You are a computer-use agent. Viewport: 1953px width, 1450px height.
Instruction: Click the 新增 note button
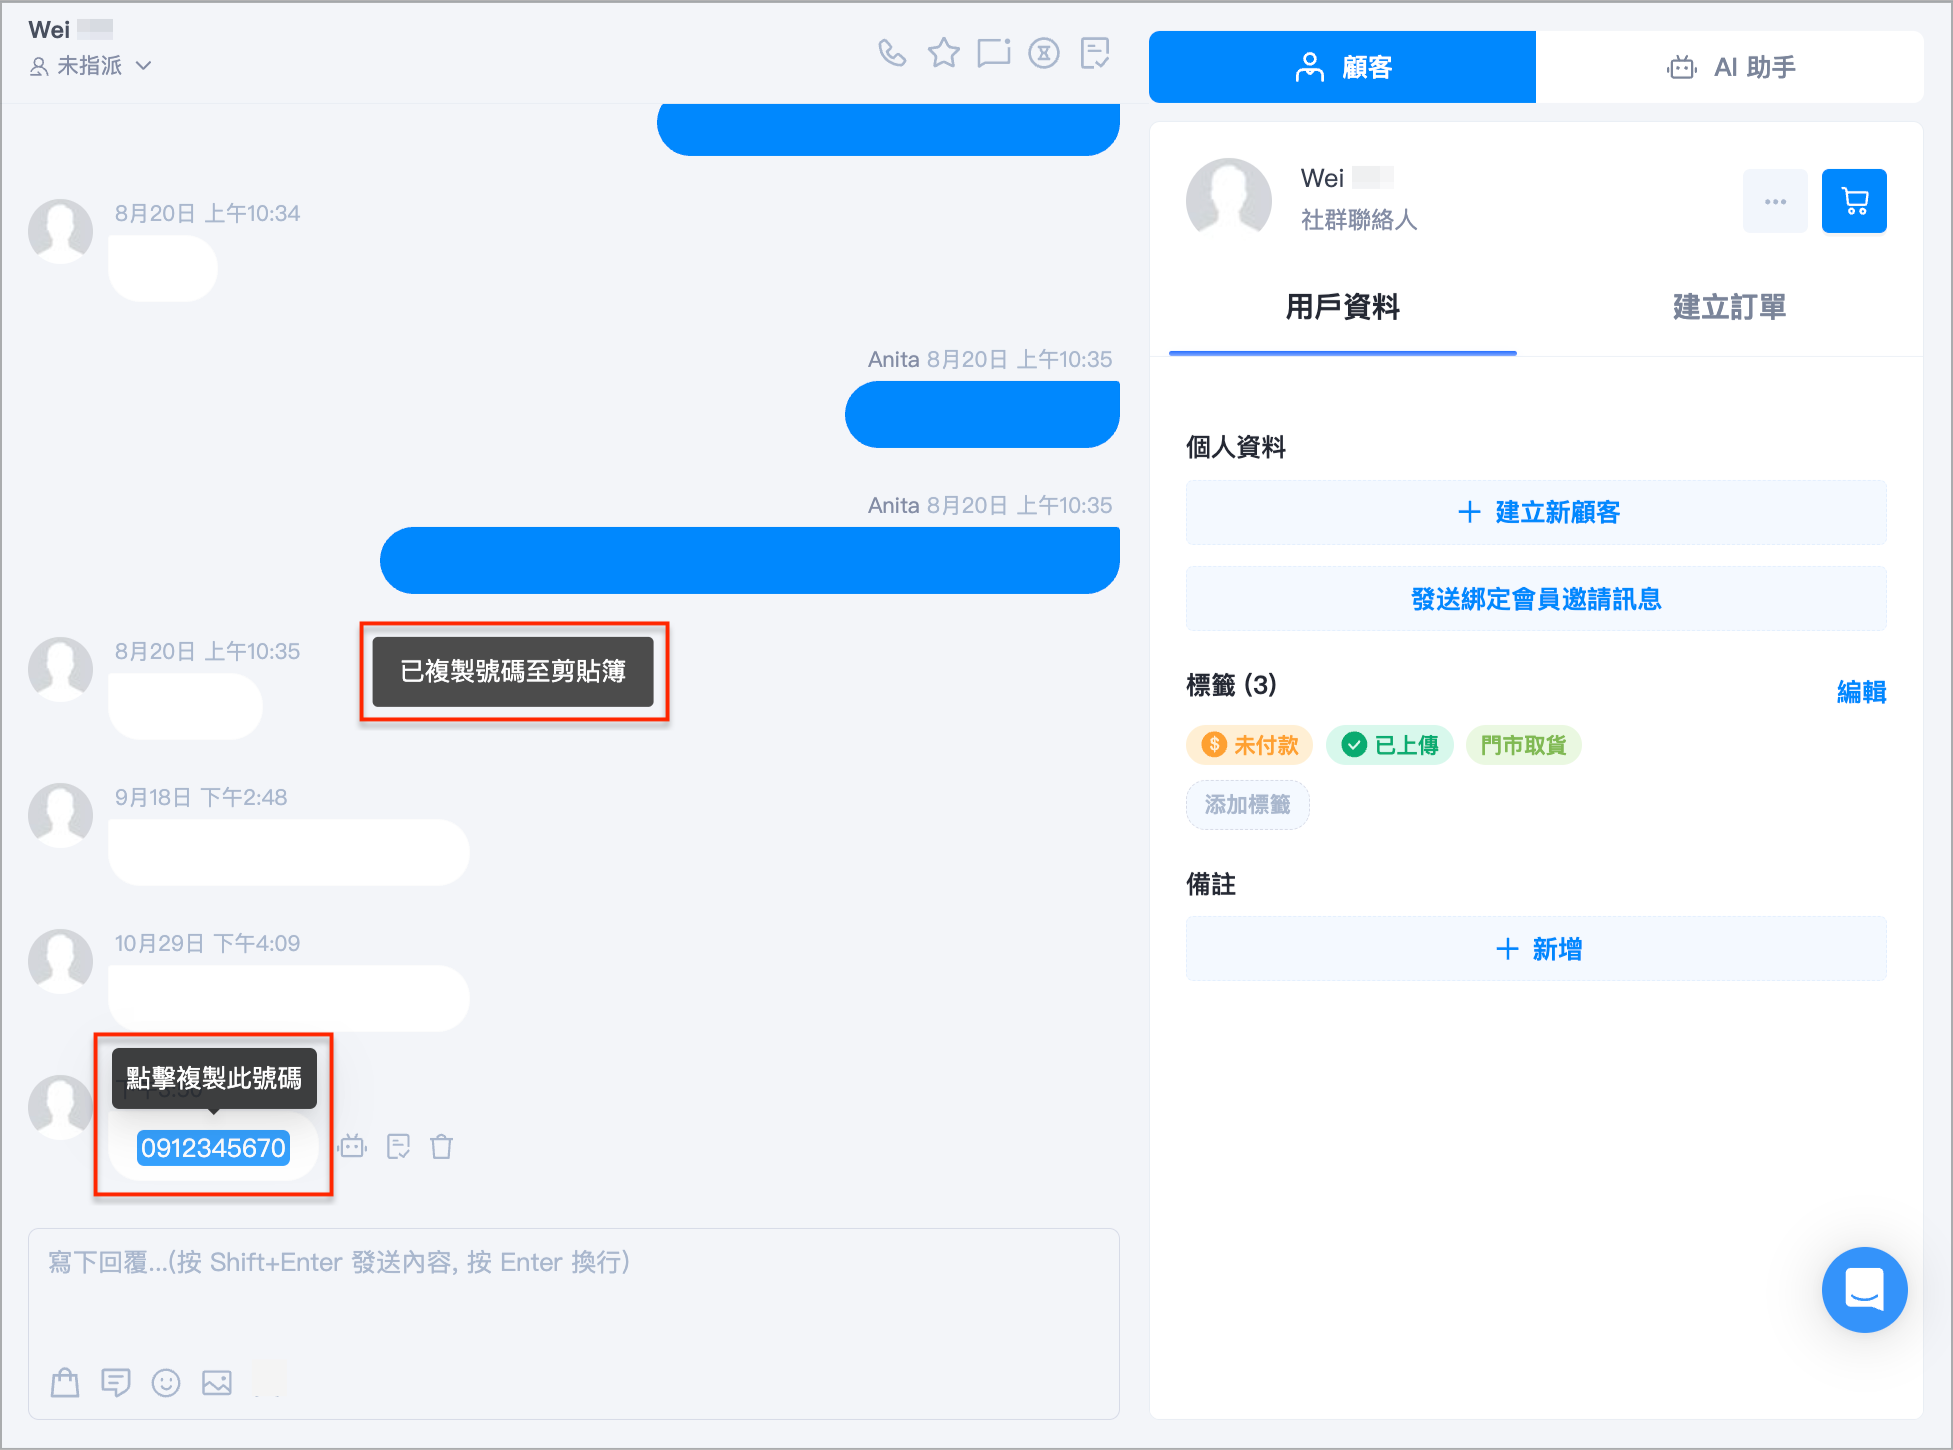point(1536,949)
